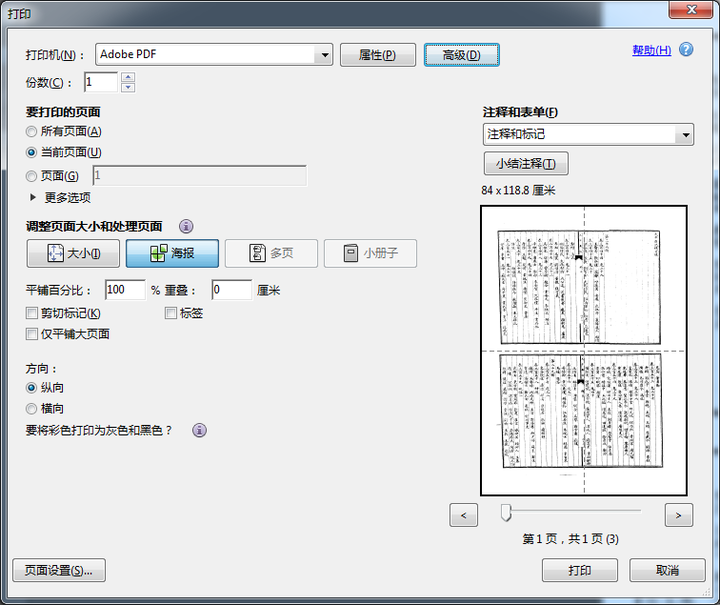Select the 多页 multiple pages button
Viewport: 720px width, 605px height.
(x=271, y=253)
